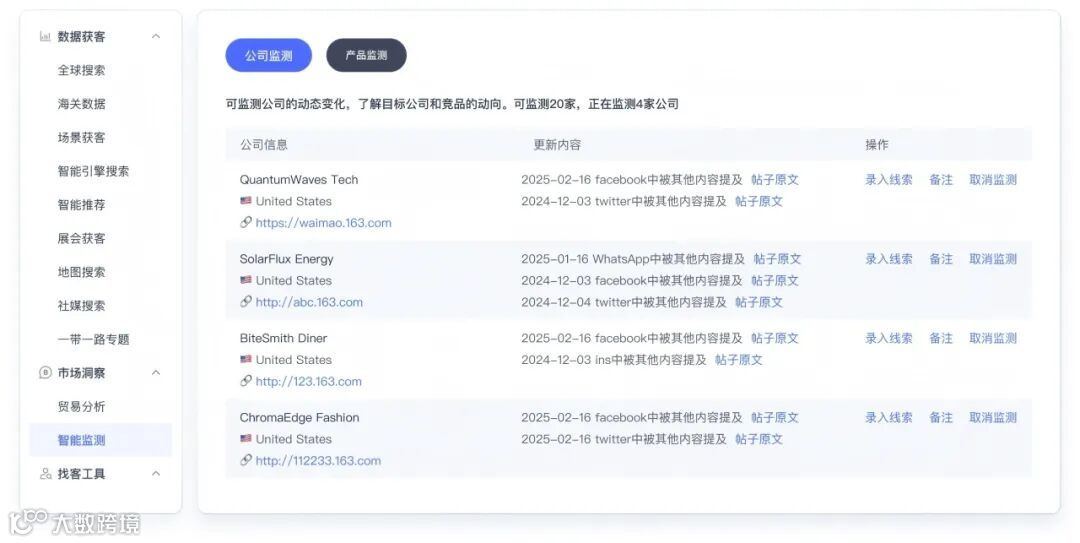Open 全球搜索 in the sidebar

[x=81, y=70]
